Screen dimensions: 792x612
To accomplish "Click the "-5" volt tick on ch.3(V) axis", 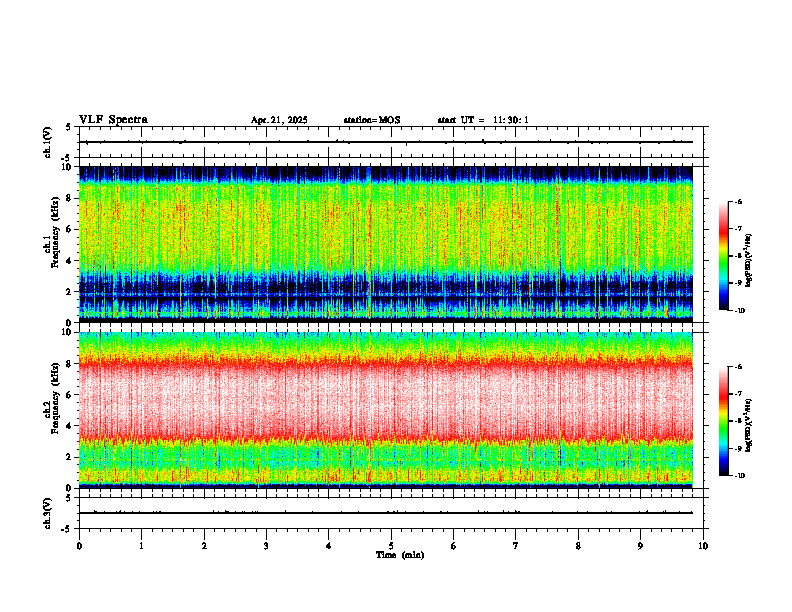I will tap(66, 529).
